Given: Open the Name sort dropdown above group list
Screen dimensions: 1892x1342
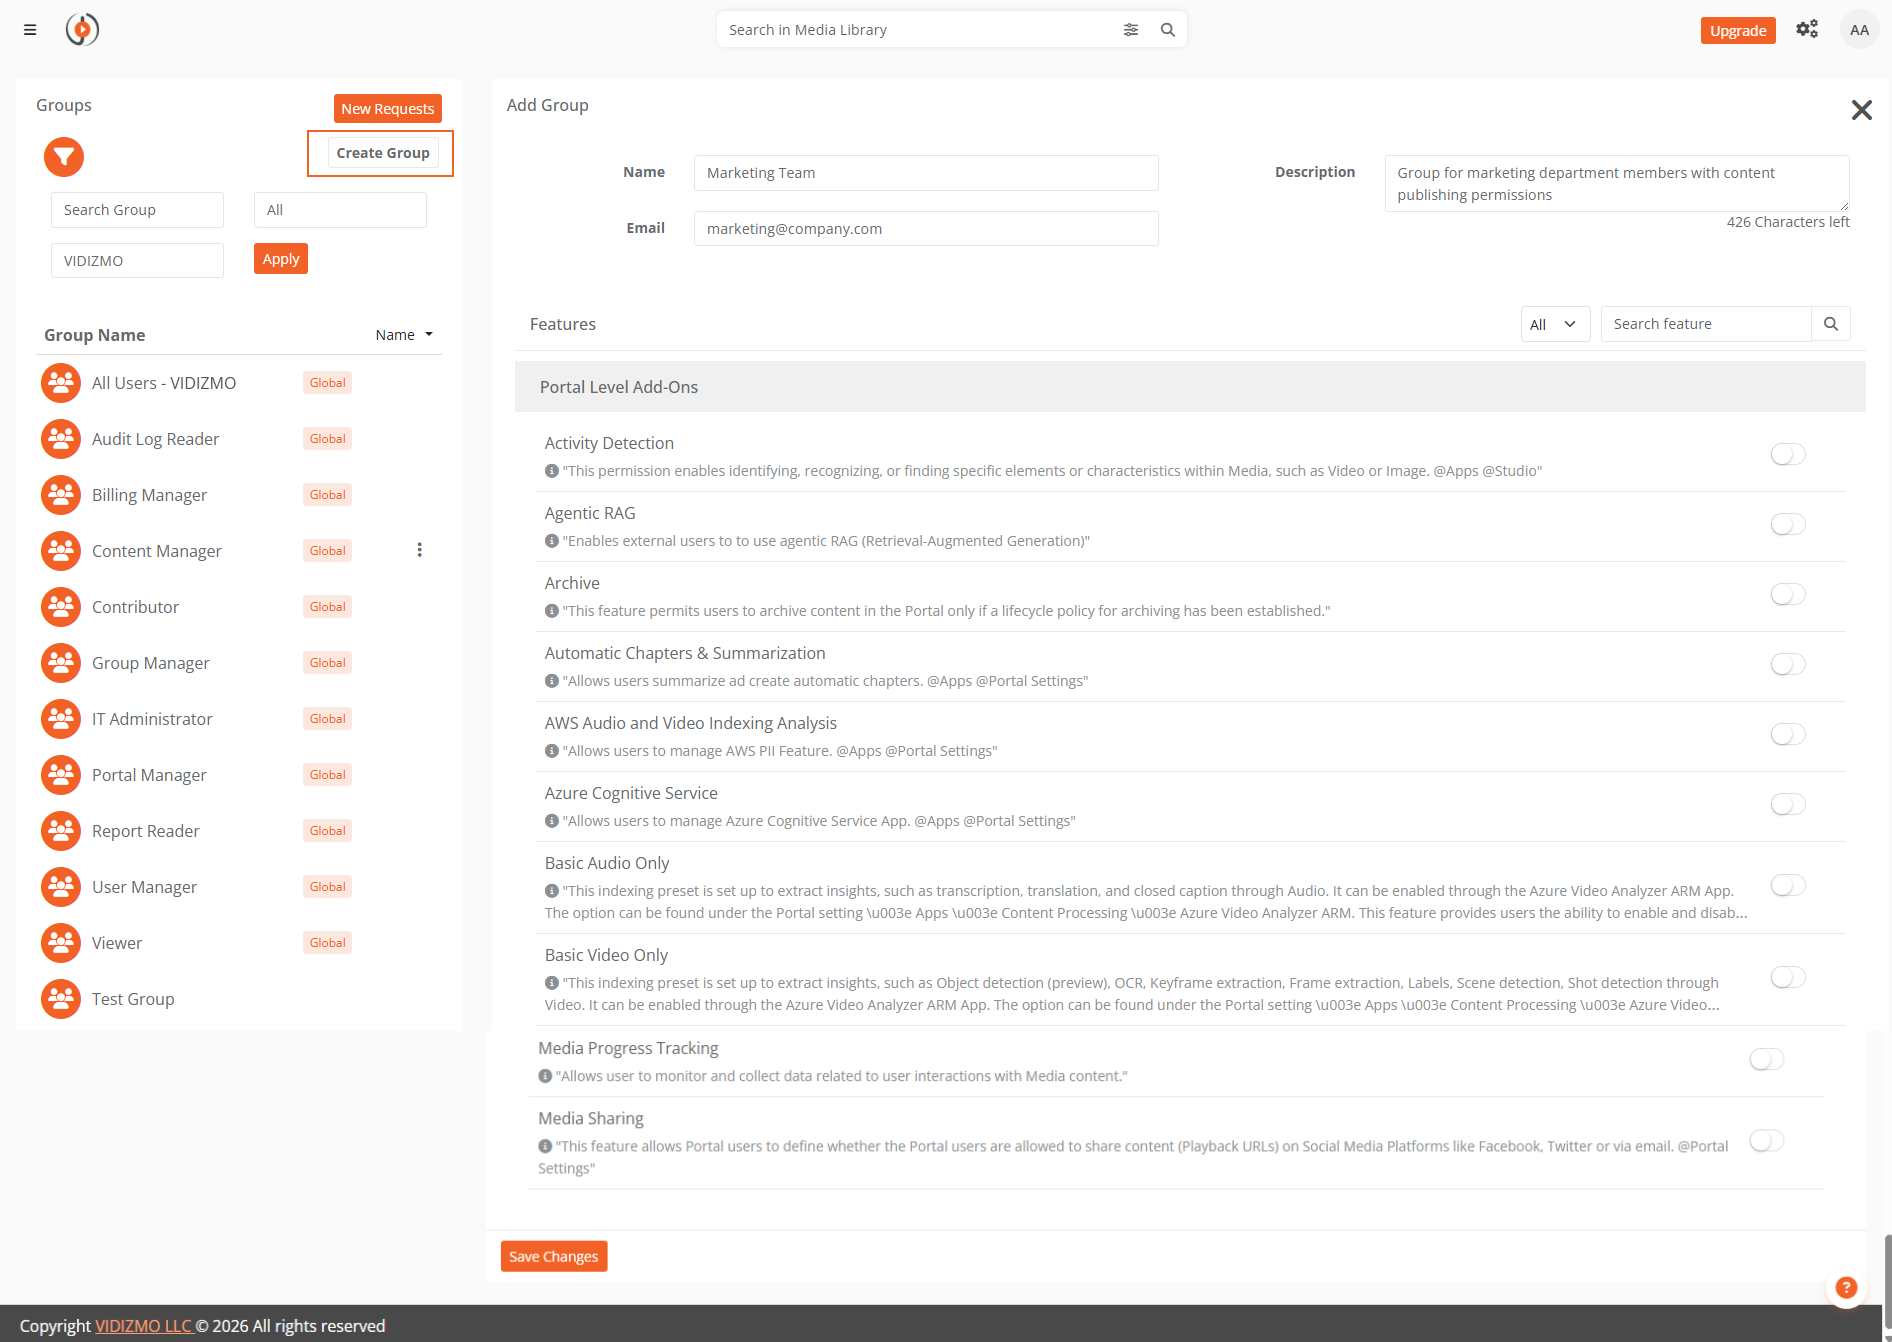Looking at the screenshot, I should click(404, 334).
